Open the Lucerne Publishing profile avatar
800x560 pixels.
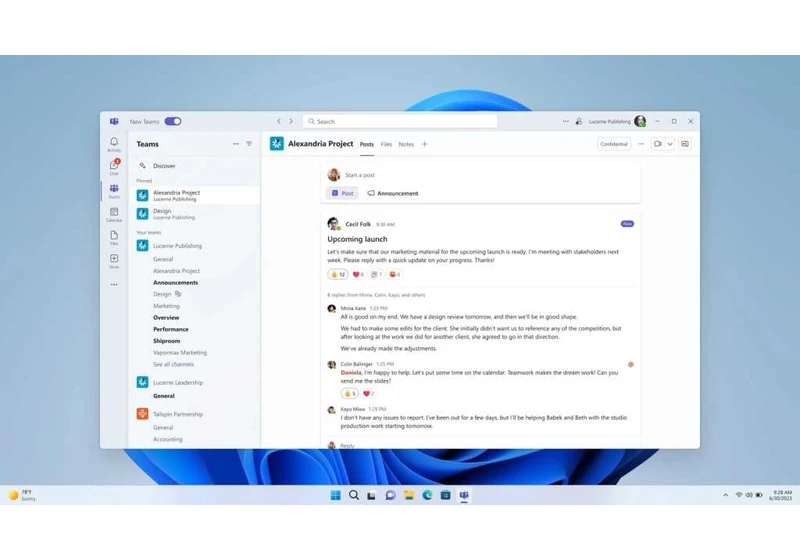pyautogui.click(x=640, y=121)
